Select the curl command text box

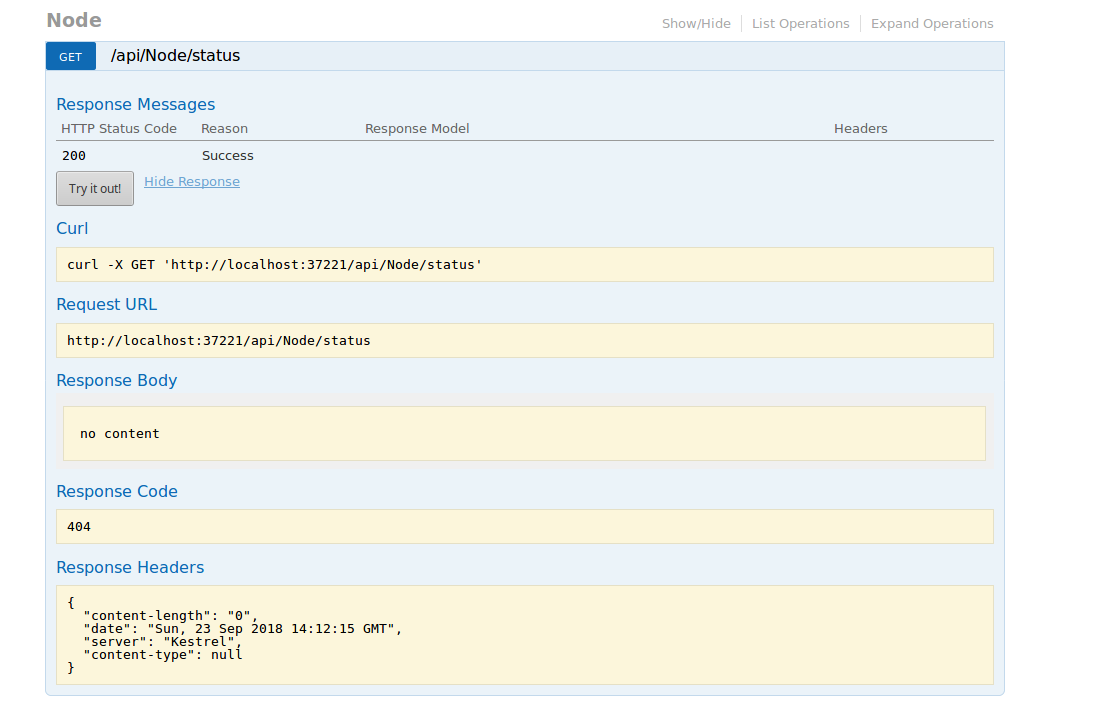[x=525, y=264]
